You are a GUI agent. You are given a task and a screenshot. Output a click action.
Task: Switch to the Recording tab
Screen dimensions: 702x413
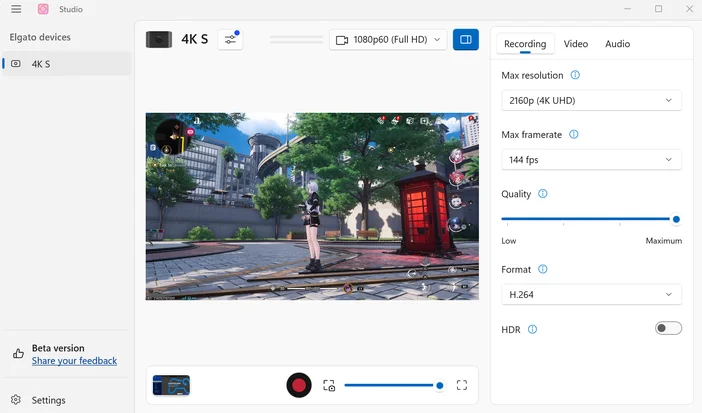pos(525,44)
